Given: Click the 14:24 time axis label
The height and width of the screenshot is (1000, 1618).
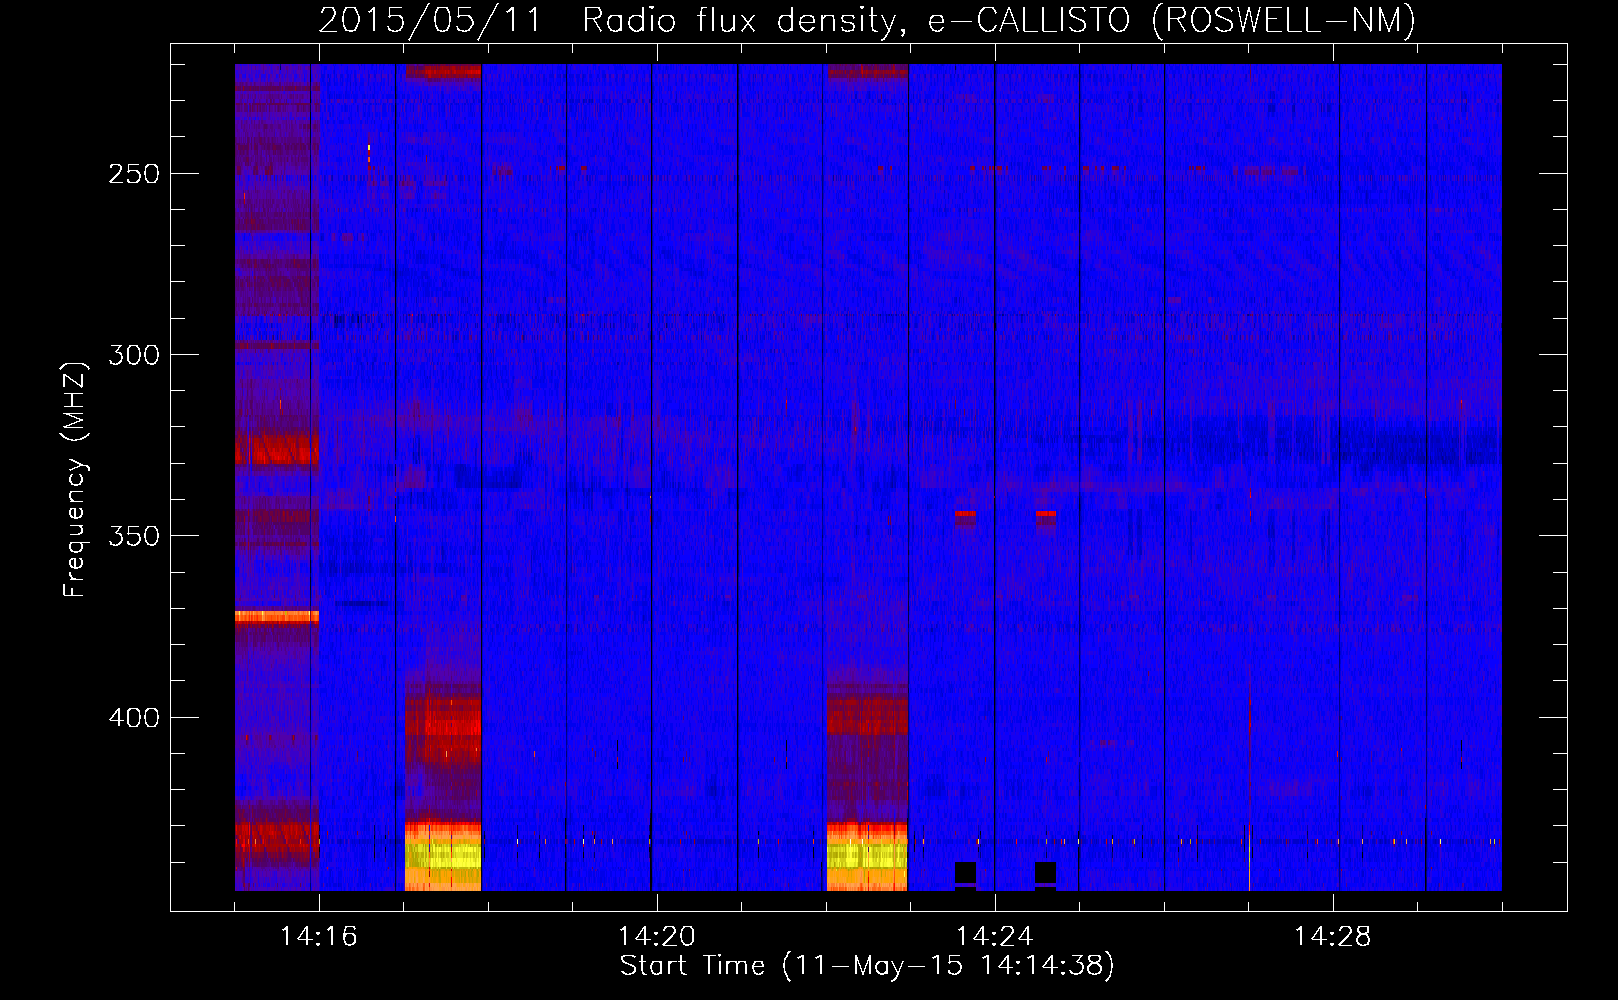Looking at the screenshot, I should tap(994, 937).
